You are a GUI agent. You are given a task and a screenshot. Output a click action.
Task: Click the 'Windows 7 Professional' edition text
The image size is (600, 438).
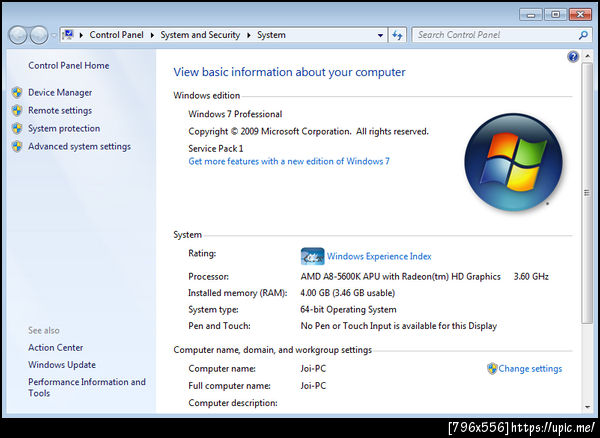click(235, 114)
